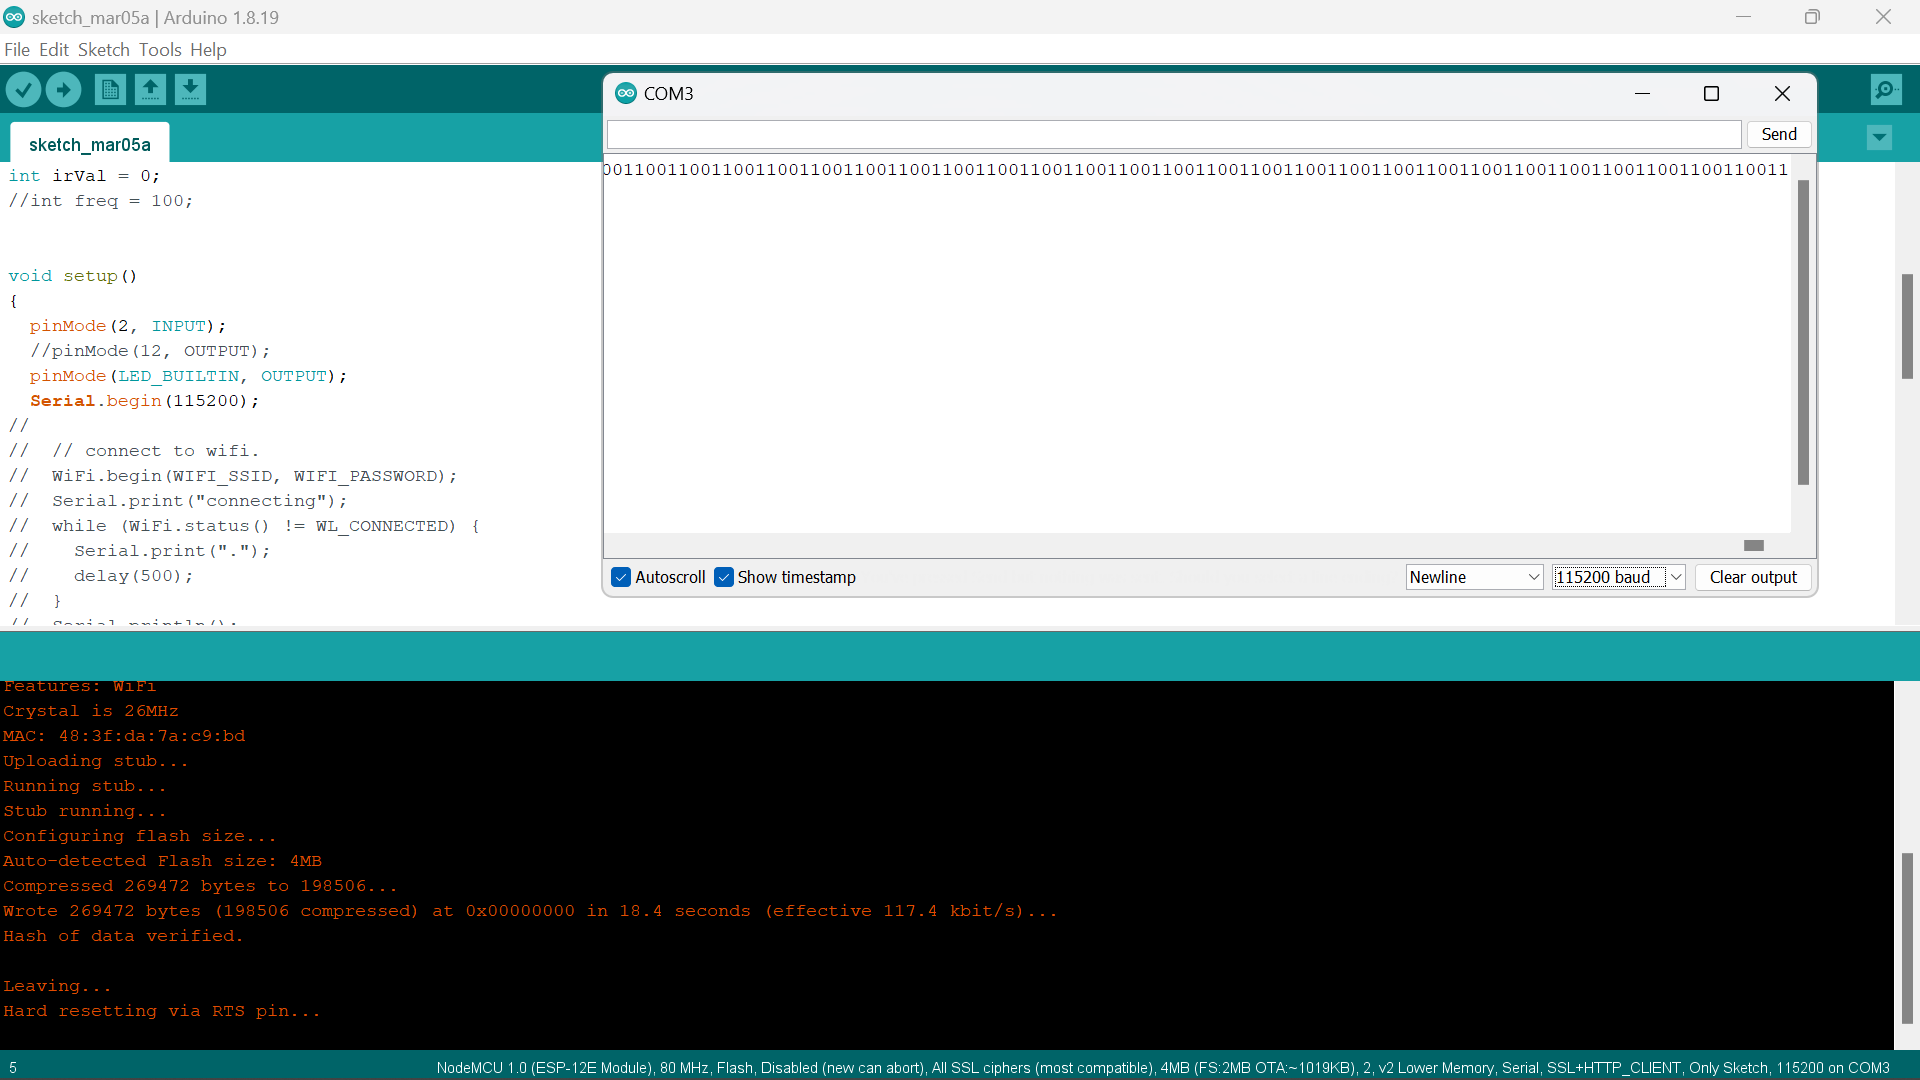
Task: Click the serial message input field
Action: [x=1173, y=134]
